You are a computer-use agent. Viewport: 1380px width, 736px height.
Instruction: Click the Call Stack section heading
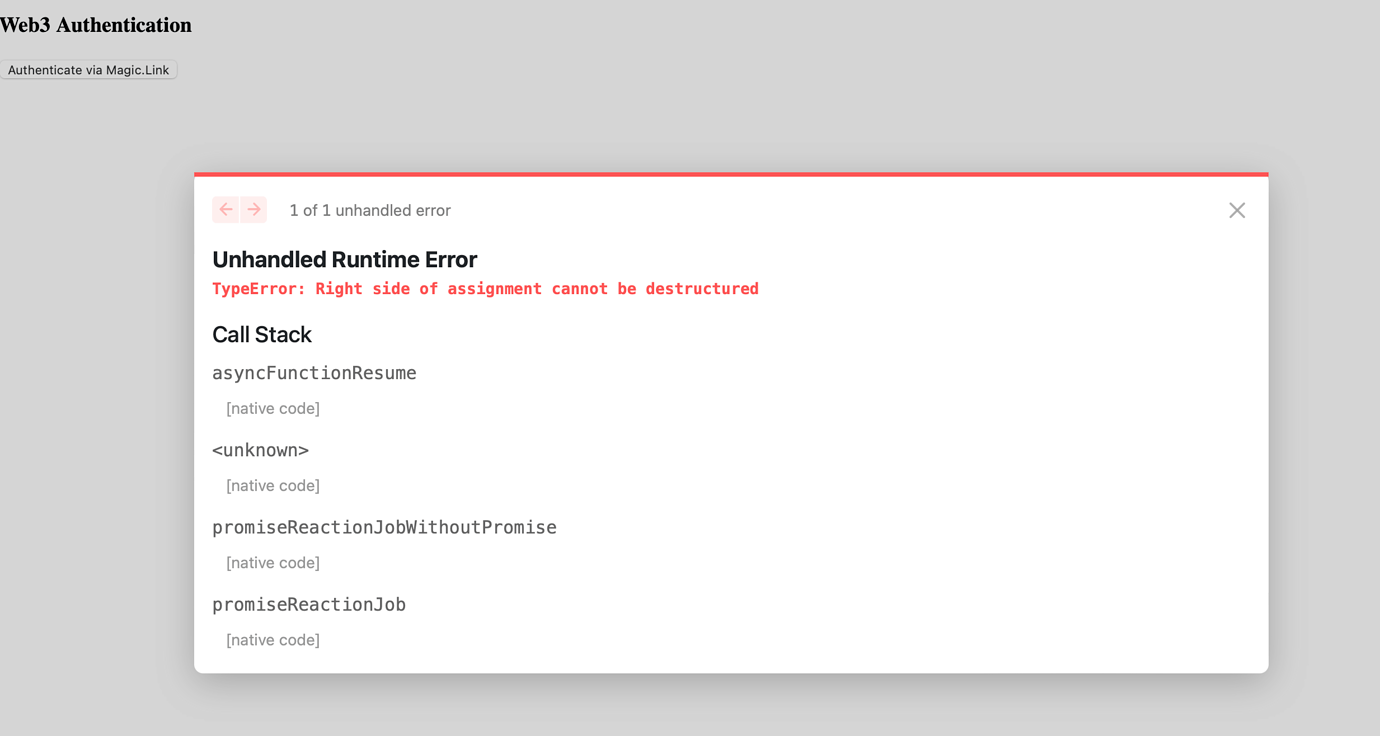pyautogui.click(x=262, y=334)
